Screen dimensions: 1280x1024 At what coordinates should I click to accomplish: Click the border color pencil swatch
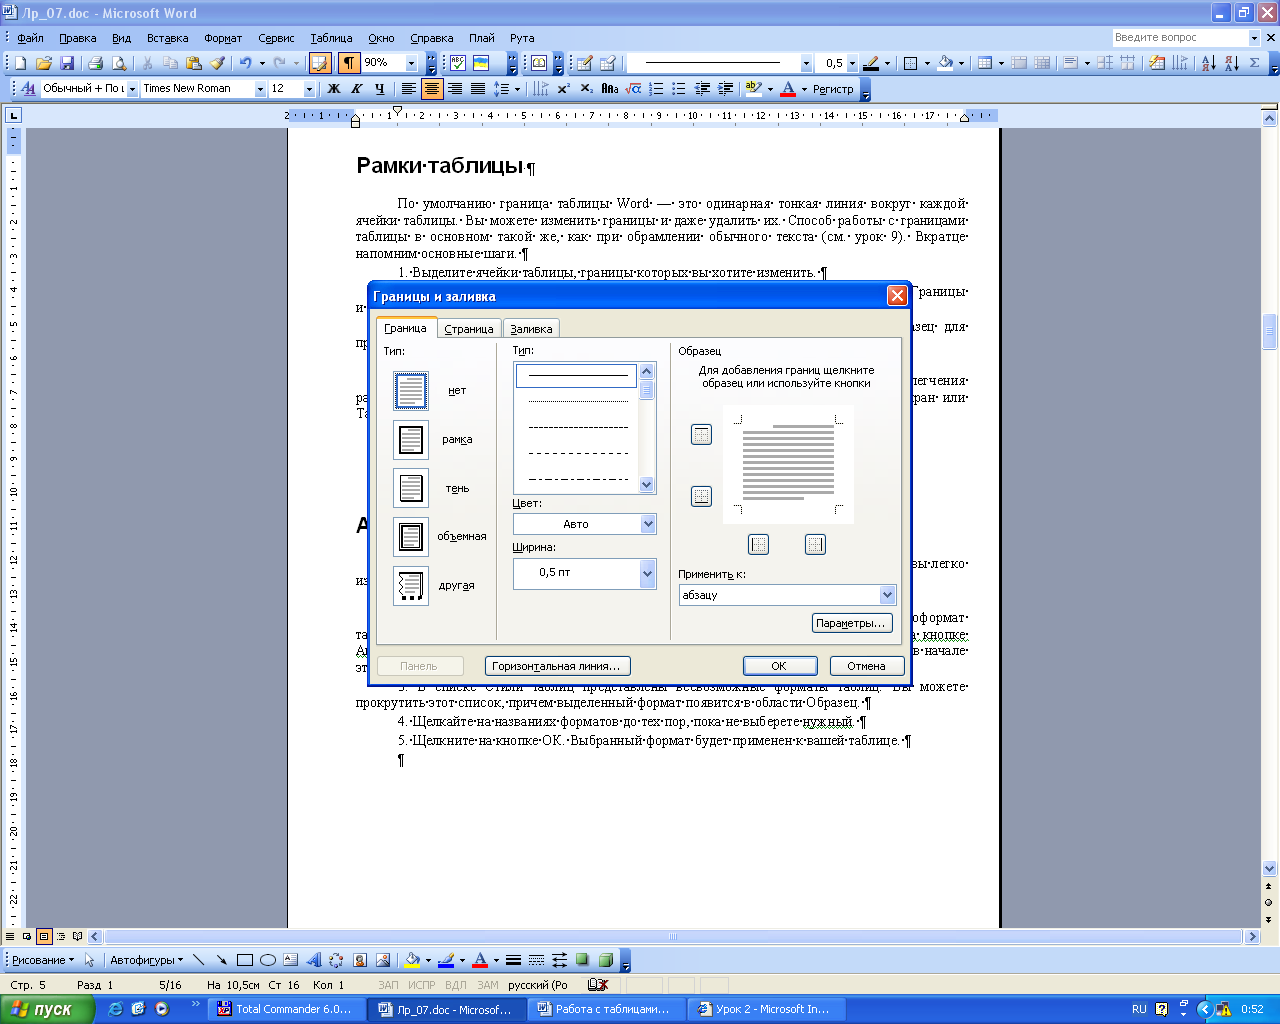(871, 63)
